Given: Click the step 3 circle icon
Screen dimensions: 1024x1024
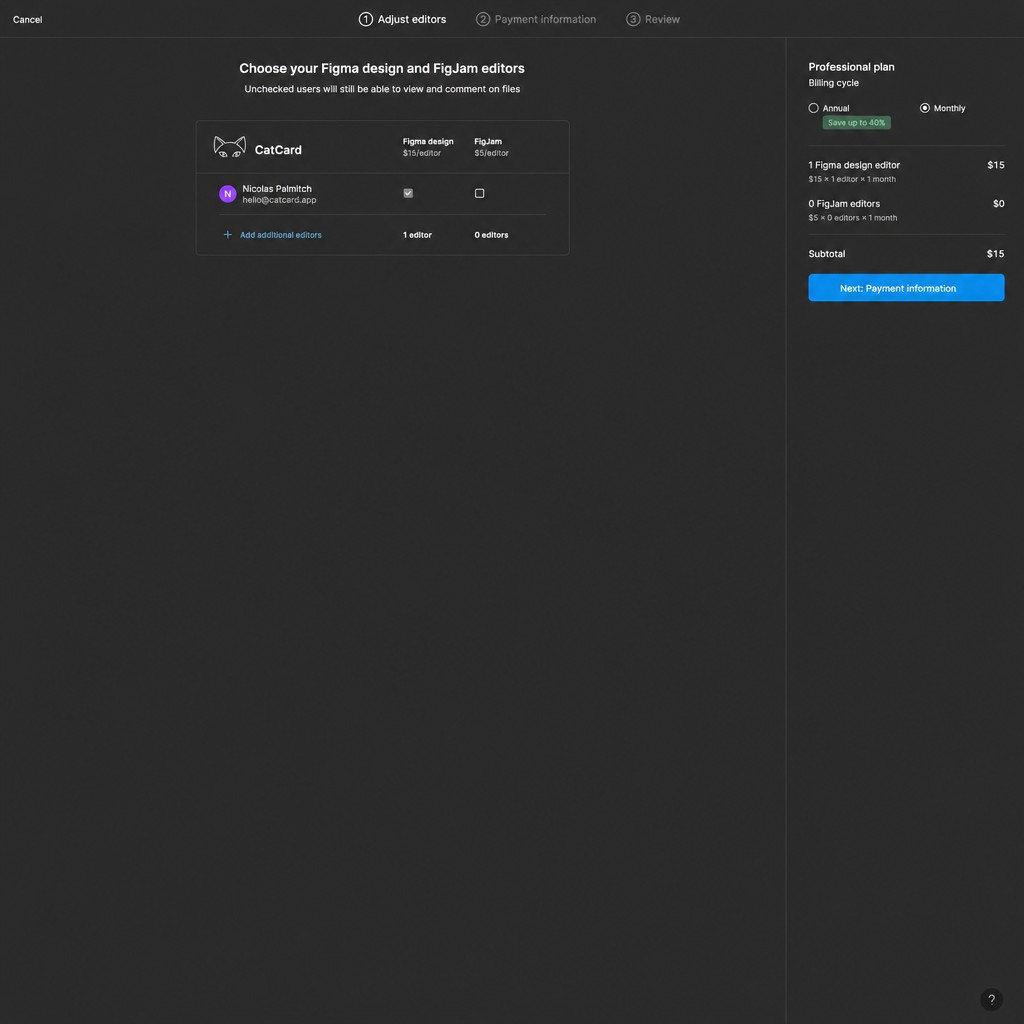Looking at the screenshot, I should [633, 20].
